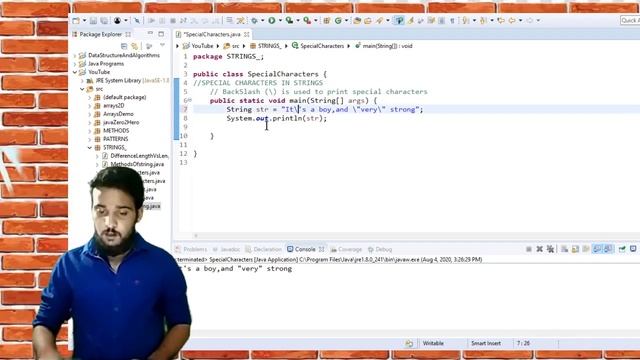The width and height of the screenshot is (640, 360).
Task: Click the Back navigation arrow icon
Action: [512, 20]
